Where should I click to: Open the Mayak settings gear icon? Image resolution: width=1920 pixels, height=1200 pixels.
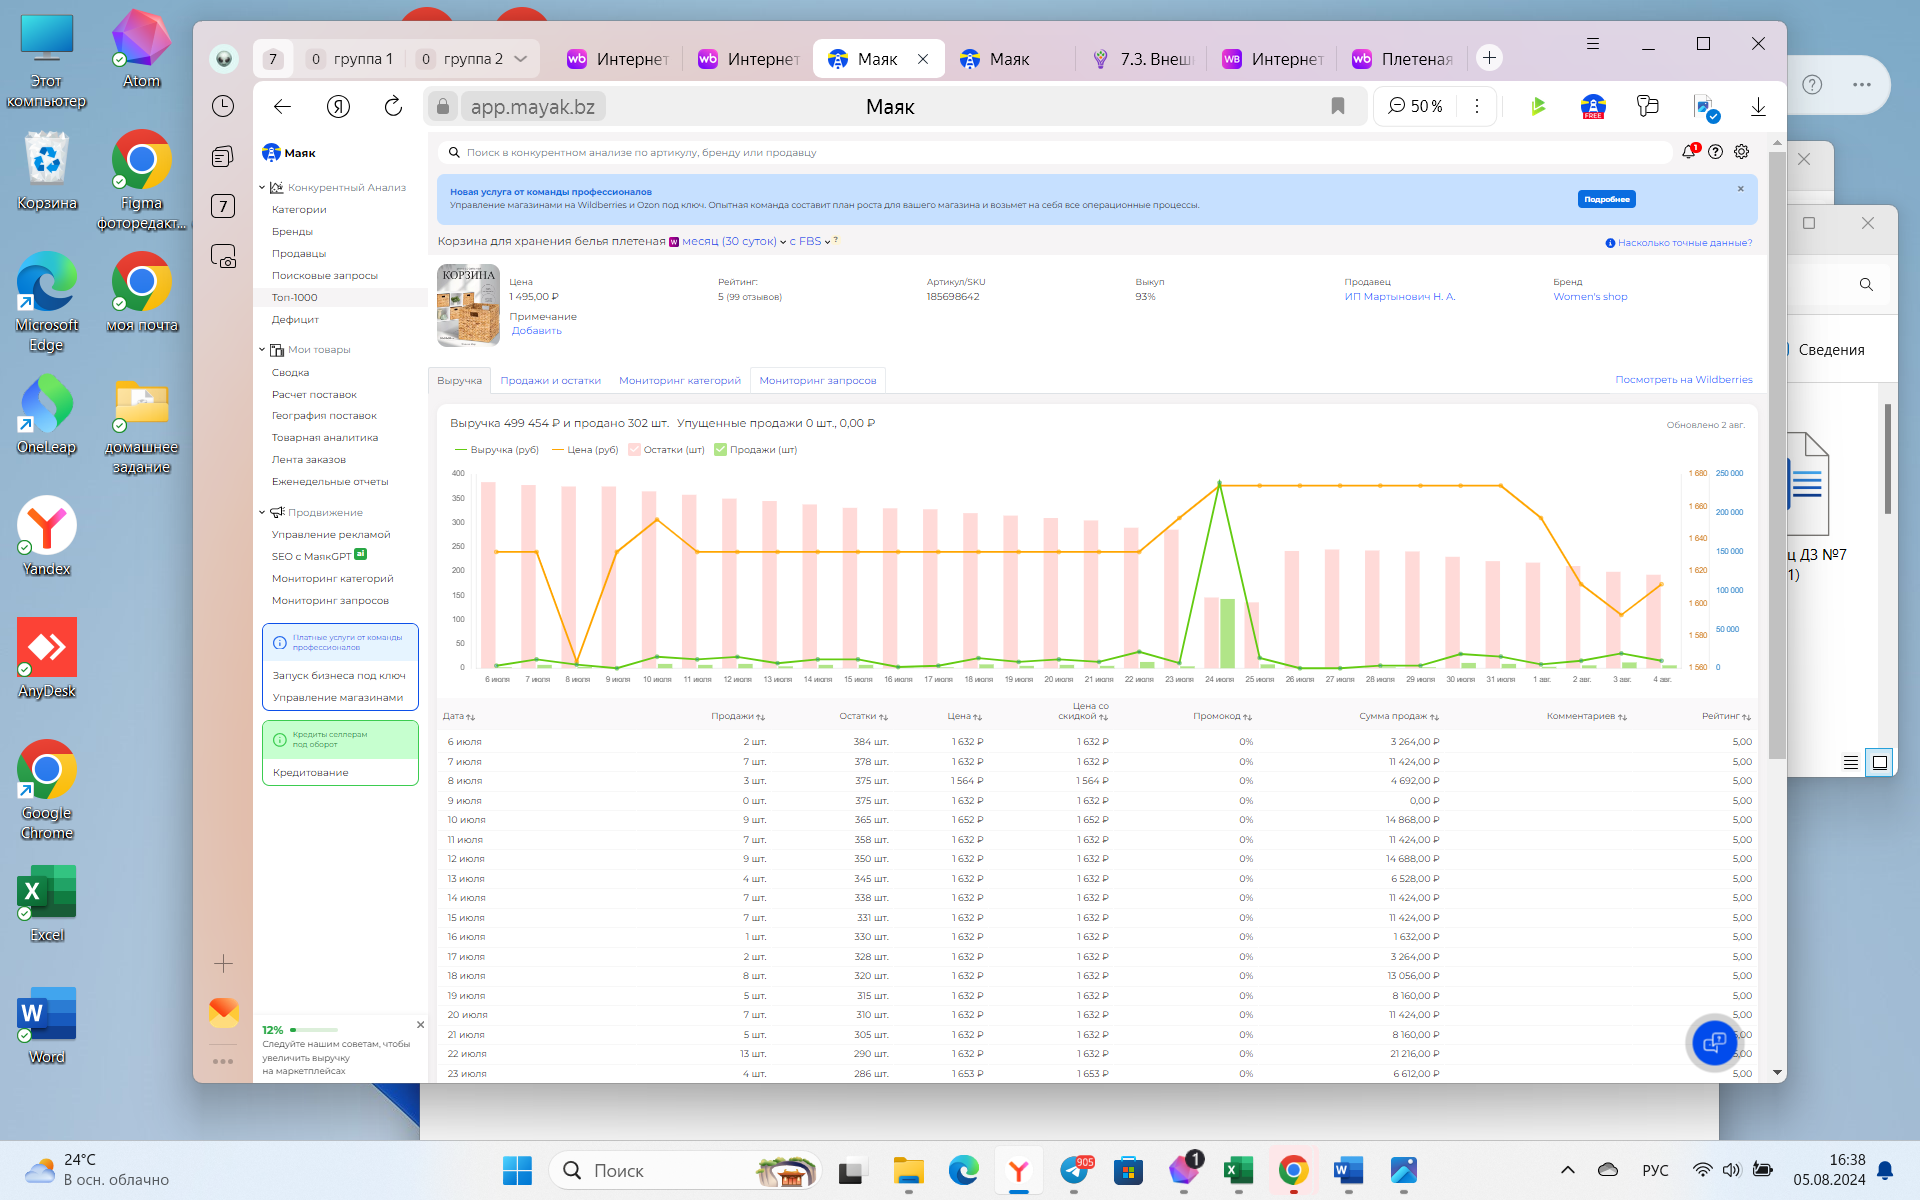[x=1742, y=152]
